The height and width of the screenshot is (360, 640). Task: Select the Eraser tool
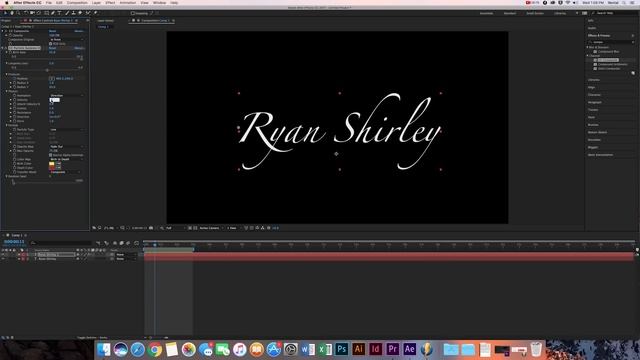click(80, 13)
